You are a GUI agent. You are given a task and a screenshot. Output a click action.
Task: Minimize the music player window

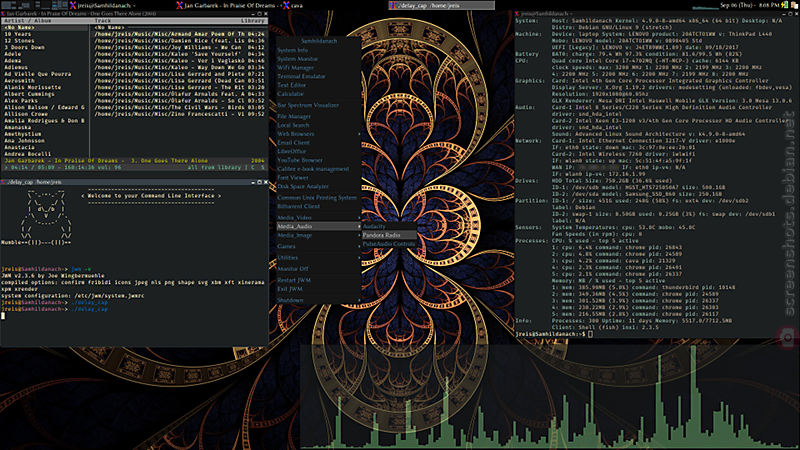tap(253, 14)
